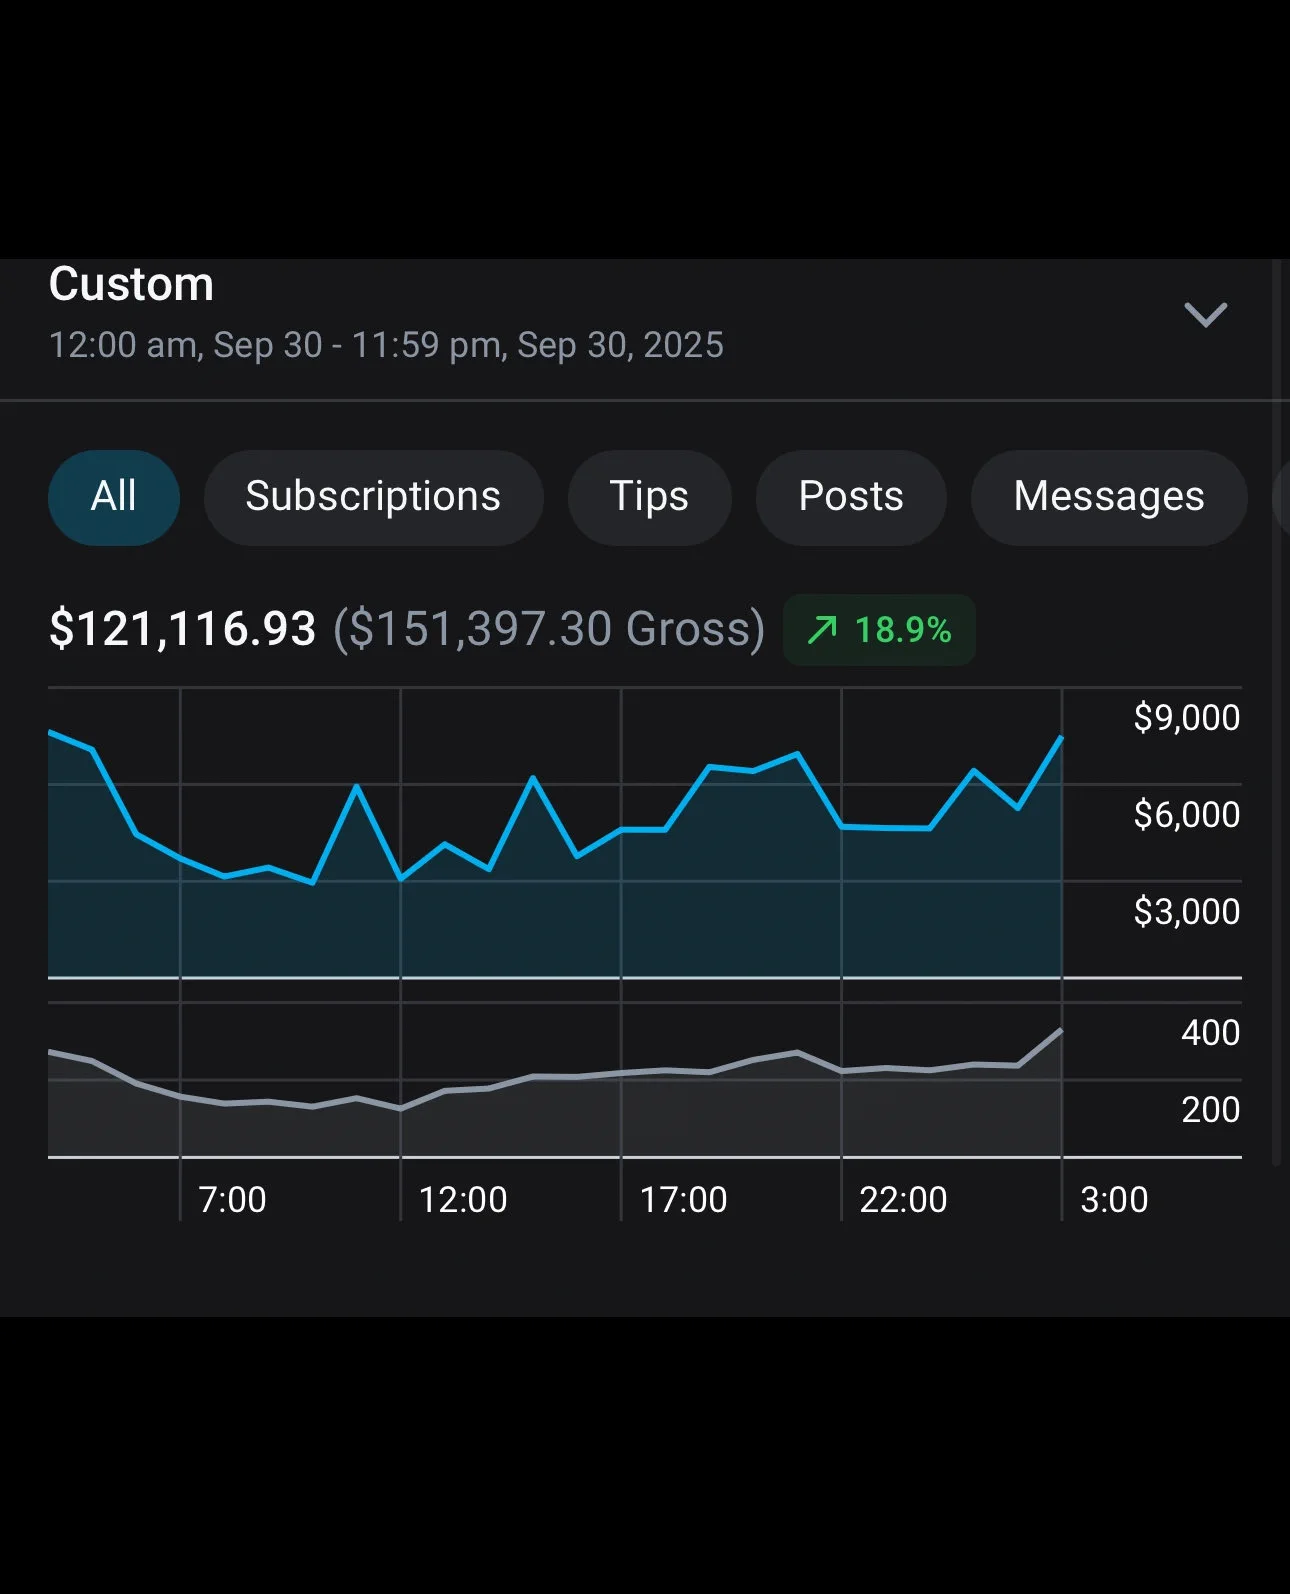Expand the Custom date range chevron

click(1205, 314)
